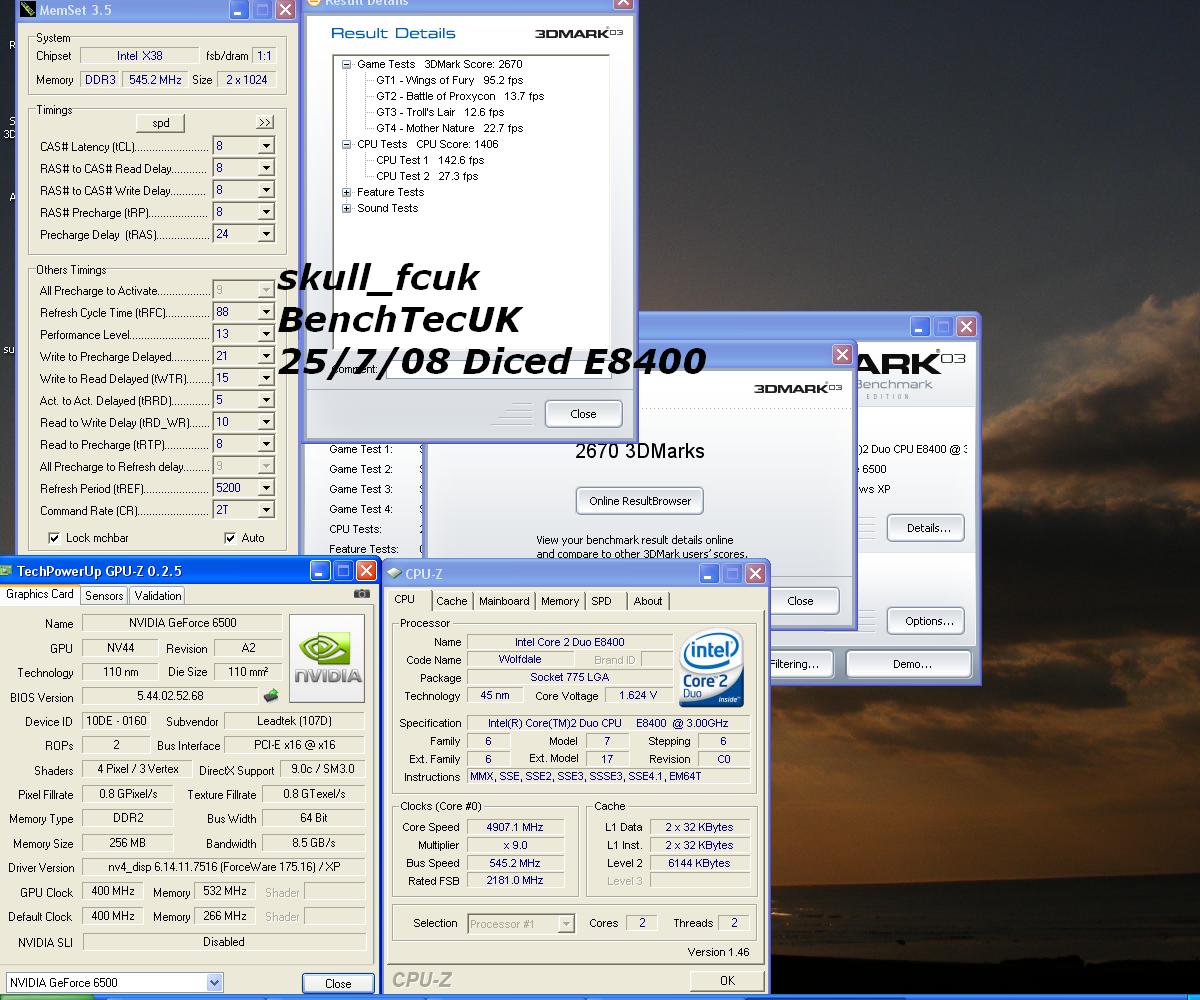Click the Filtering... button in 3DMark
1200x1000 pixels.
tap(802, 664)
